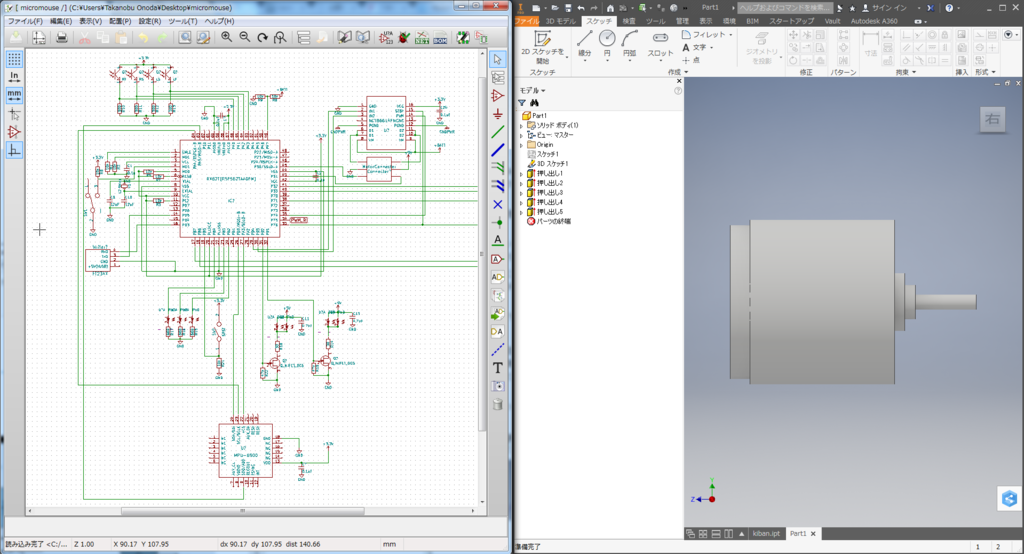Screen dimensions: 1024x554
Task: Click the Arc tool in Inventor ribbon
Action: [x=630, y=44]
